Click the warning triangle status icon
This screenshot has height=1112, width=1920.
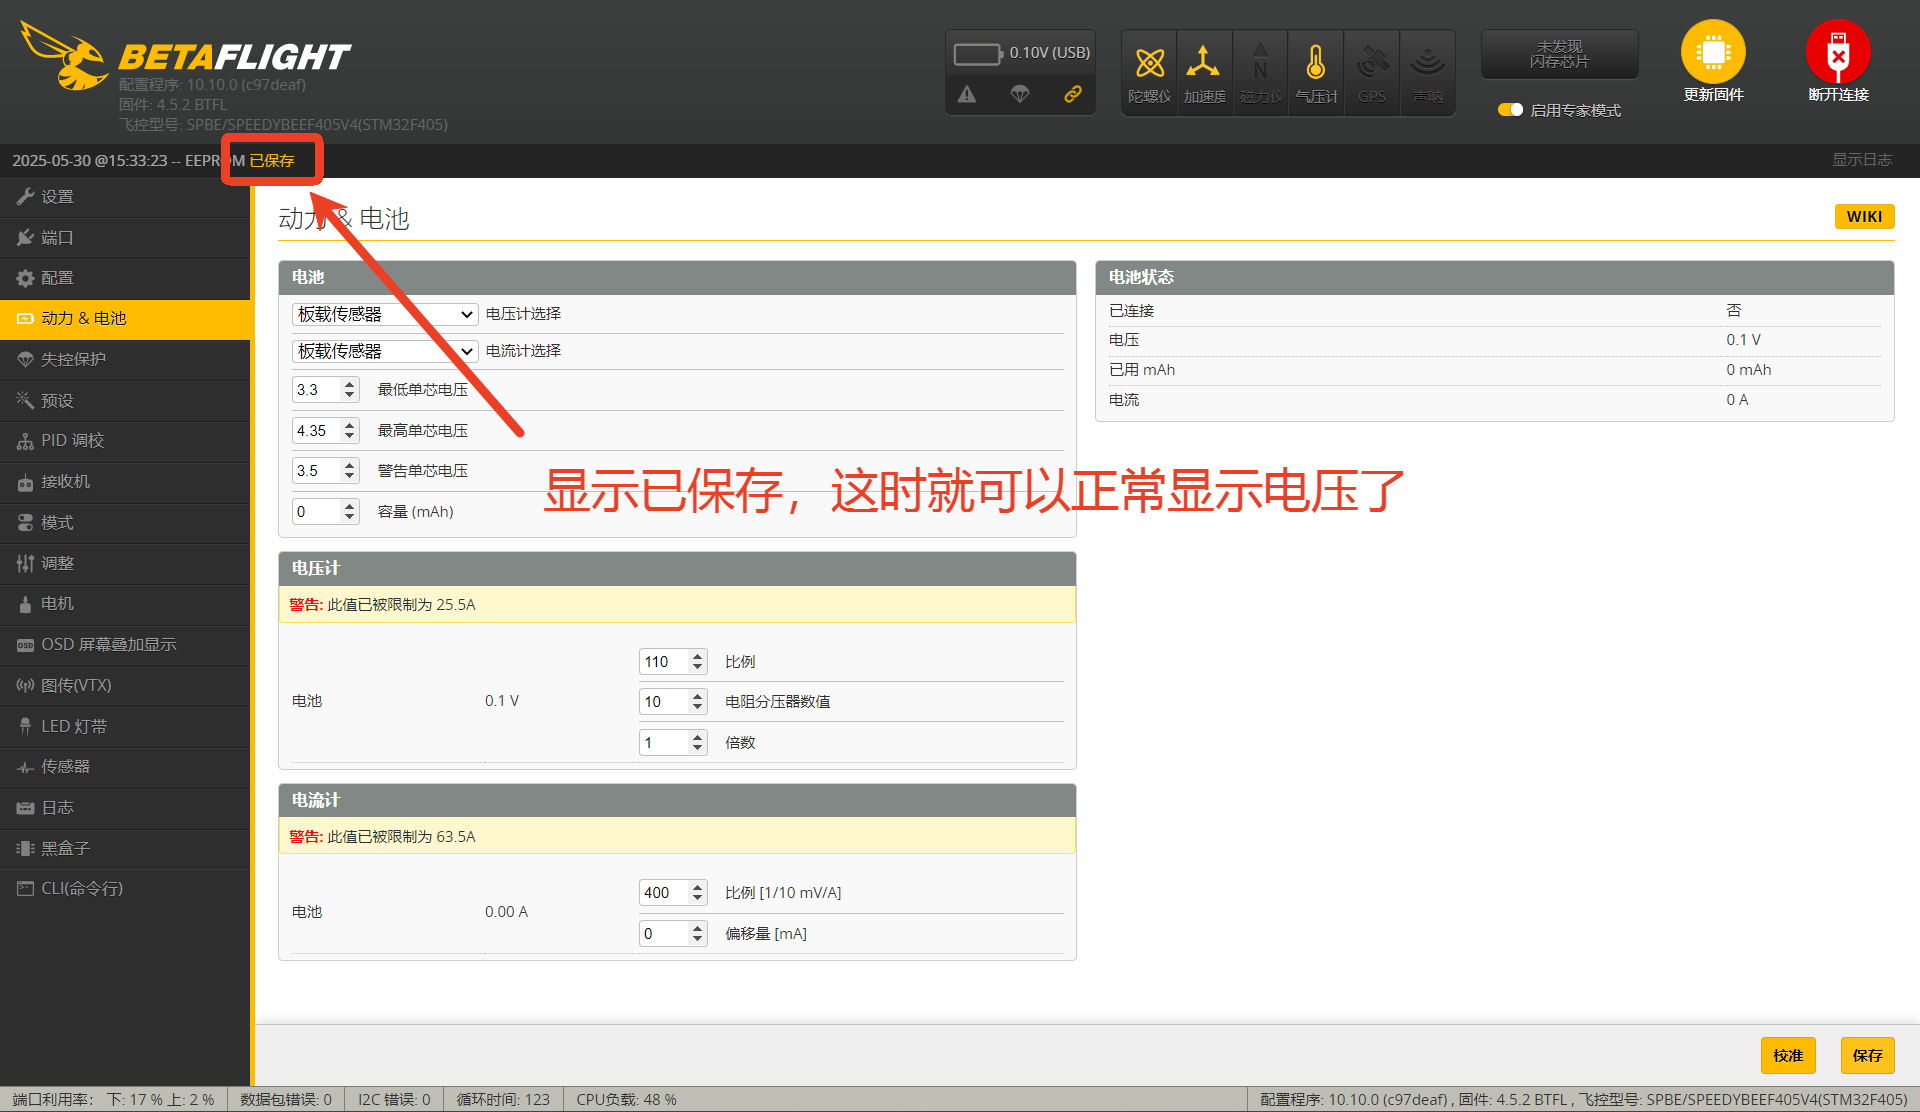967,94
